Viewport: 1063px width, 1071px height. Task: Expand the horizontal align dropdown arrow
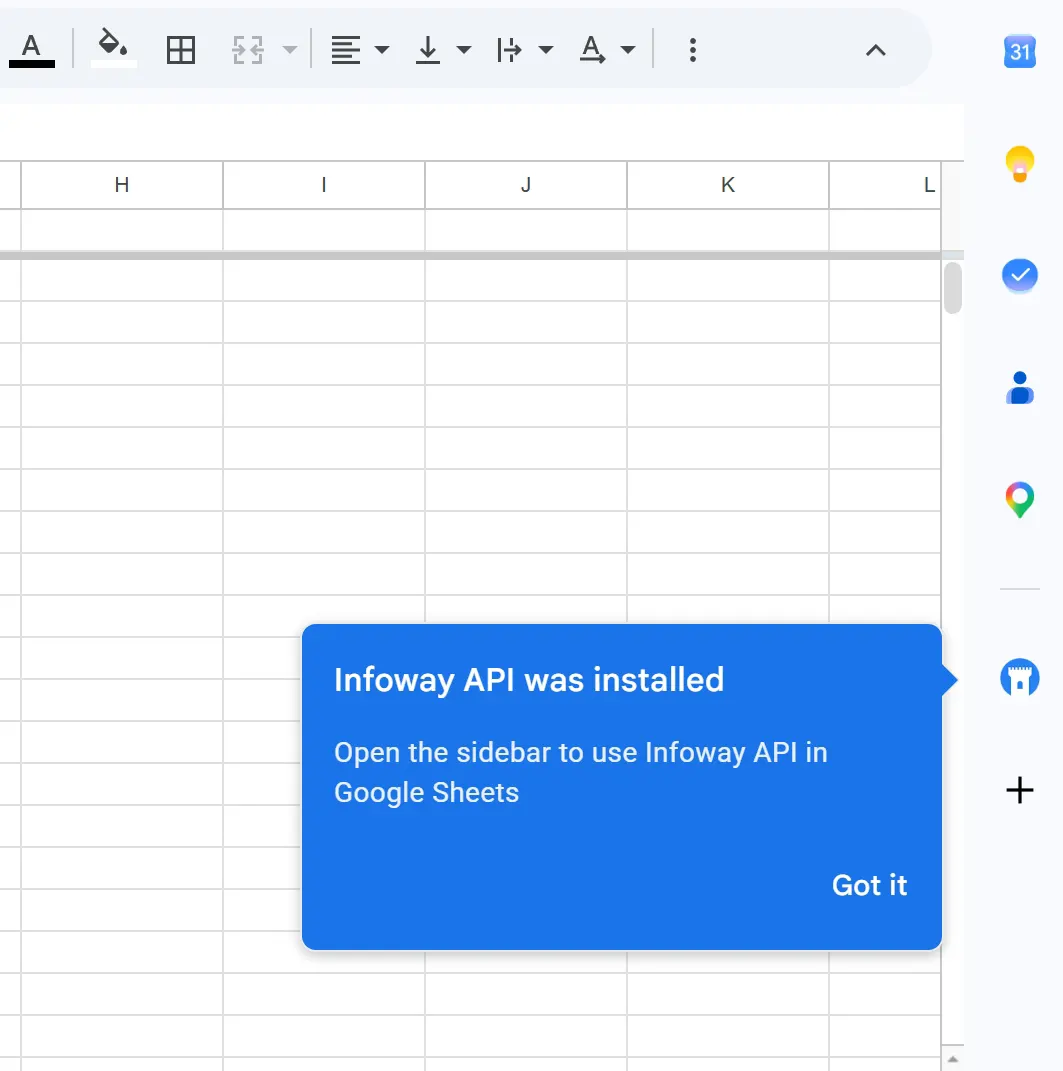tap(382, 50)
